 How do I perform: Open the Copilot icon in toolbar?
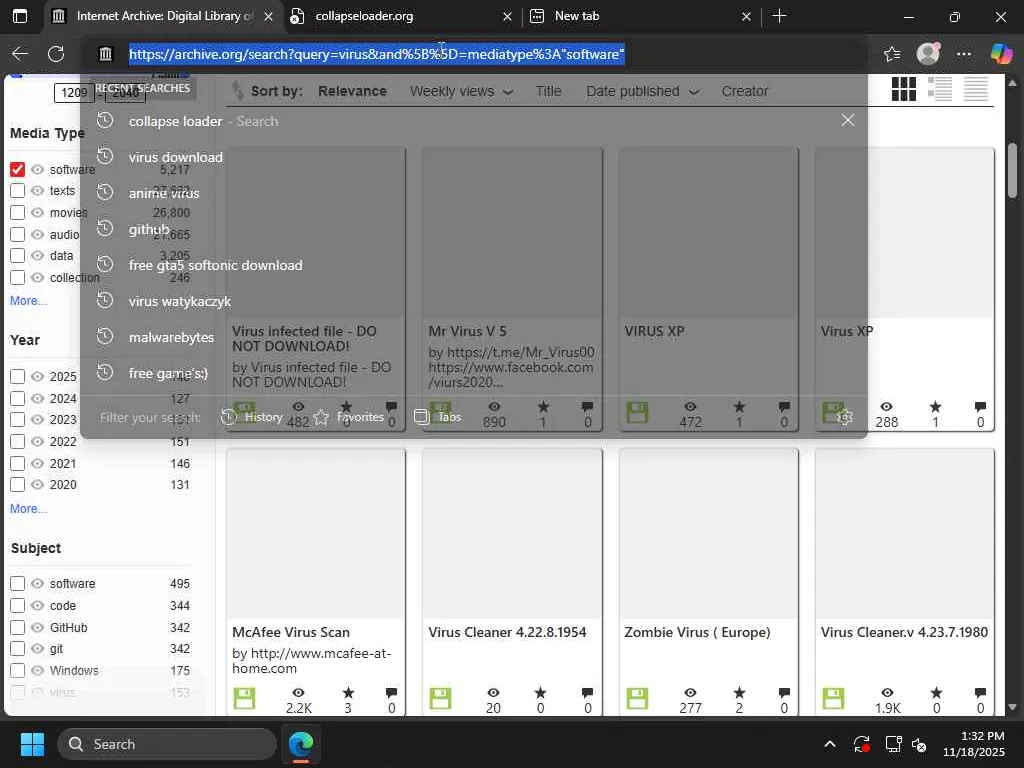[1001, 54]
